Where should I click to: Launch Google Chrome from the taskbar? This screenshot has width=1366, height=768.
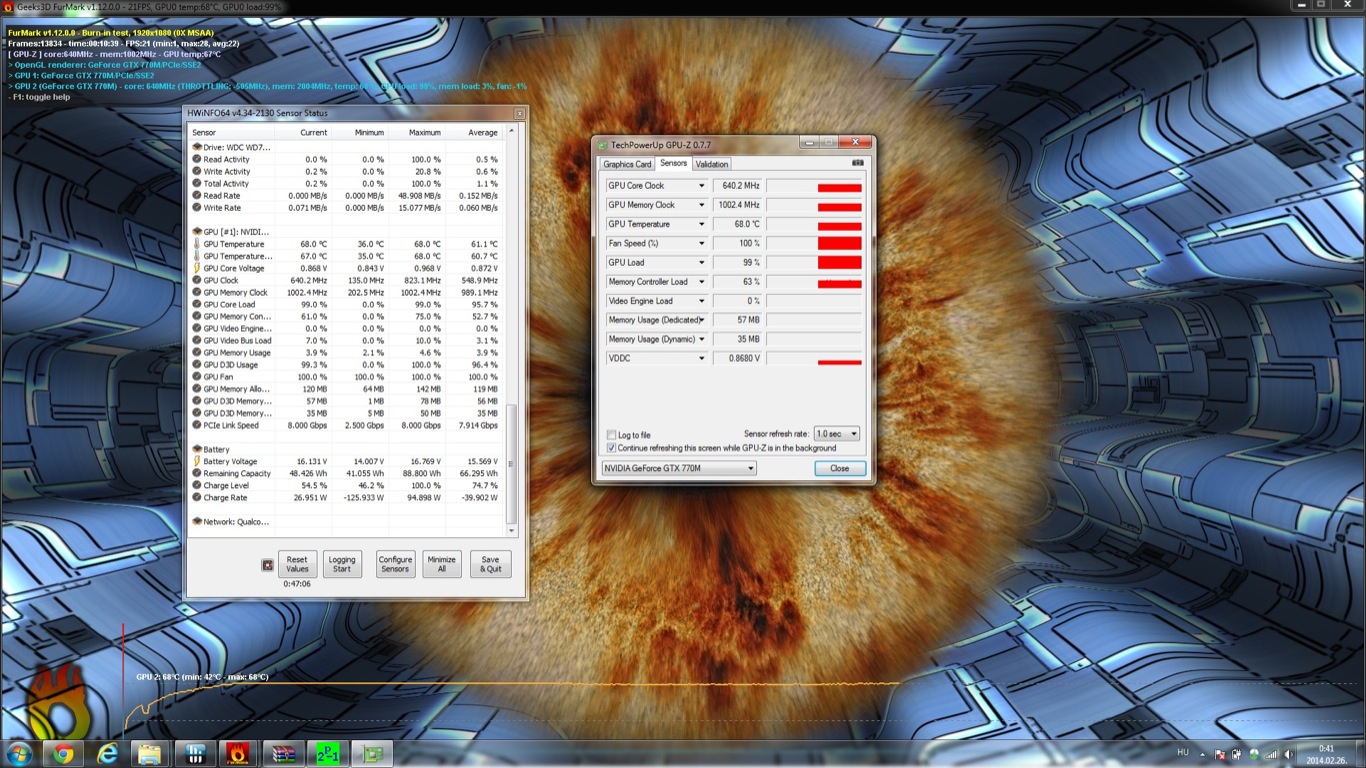click(x=63, y=753)
